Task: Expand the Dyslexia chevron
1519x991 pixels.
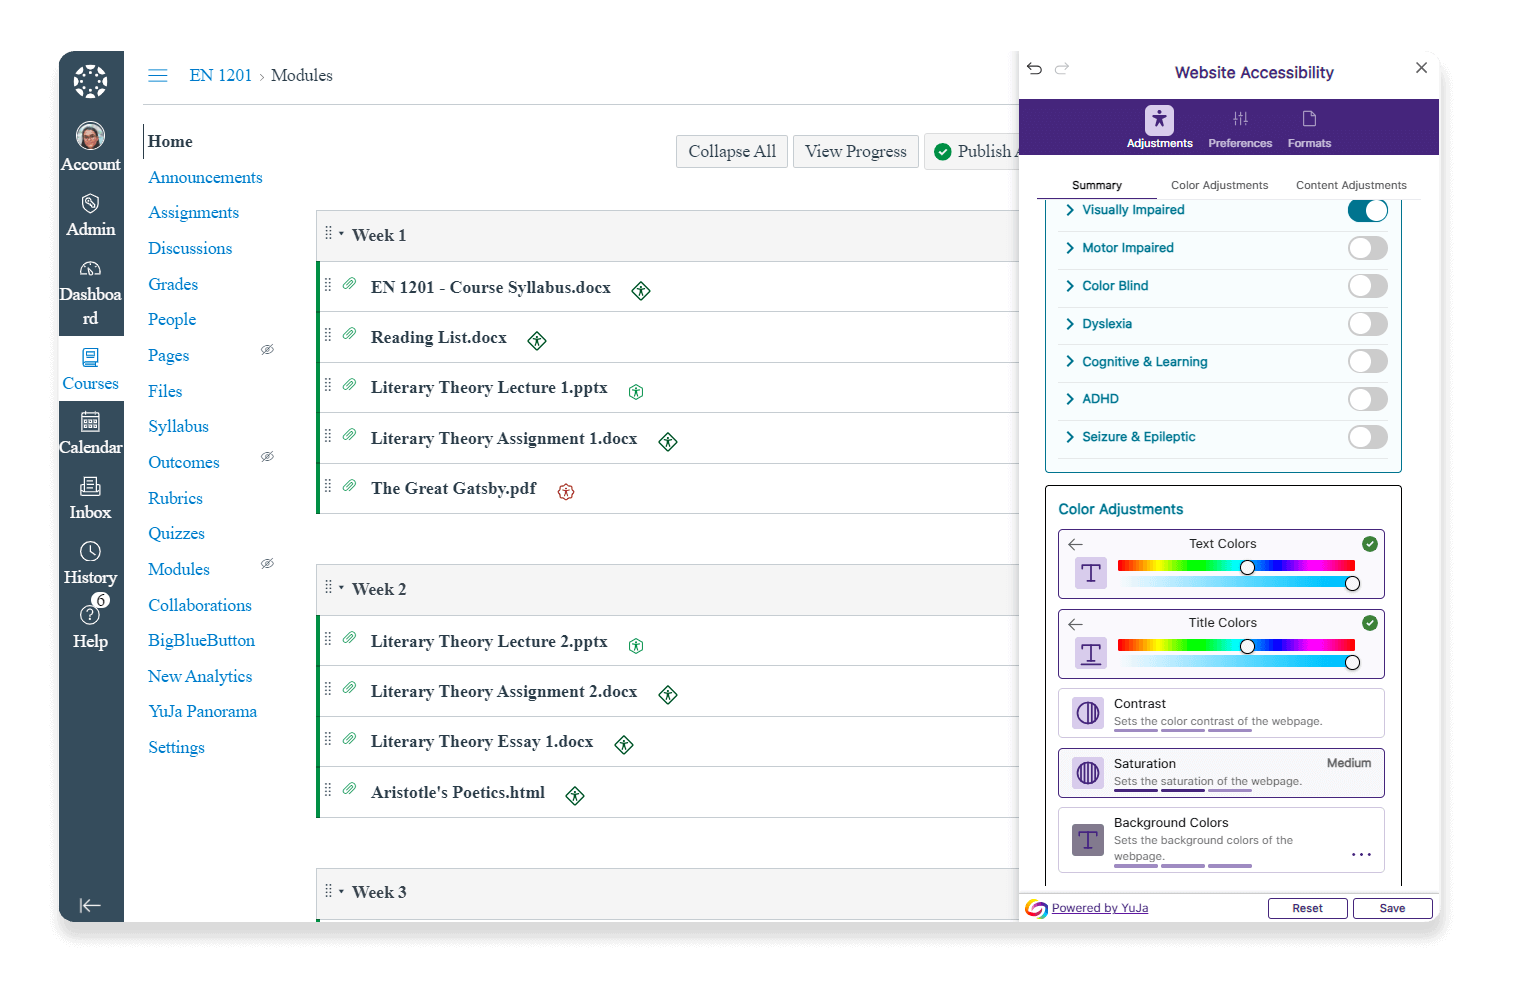Action: click(1070, 324)
